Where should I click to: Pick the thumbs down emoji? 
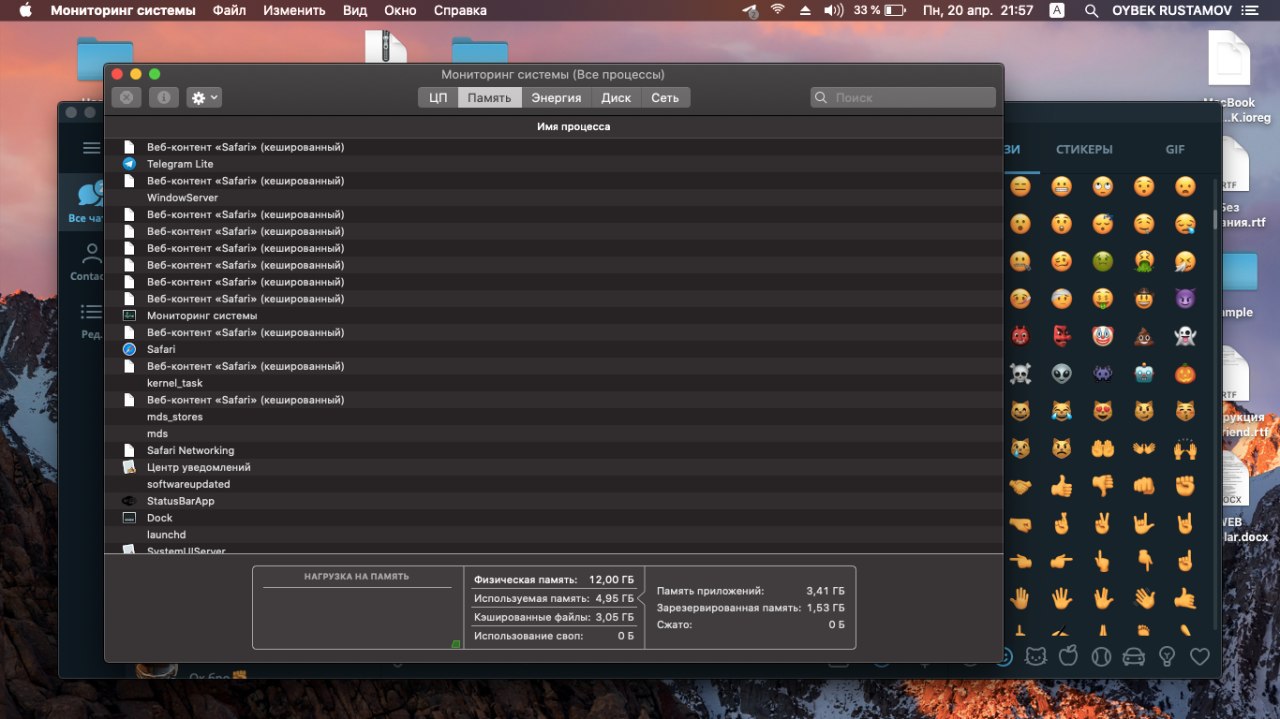point(1102,486)
